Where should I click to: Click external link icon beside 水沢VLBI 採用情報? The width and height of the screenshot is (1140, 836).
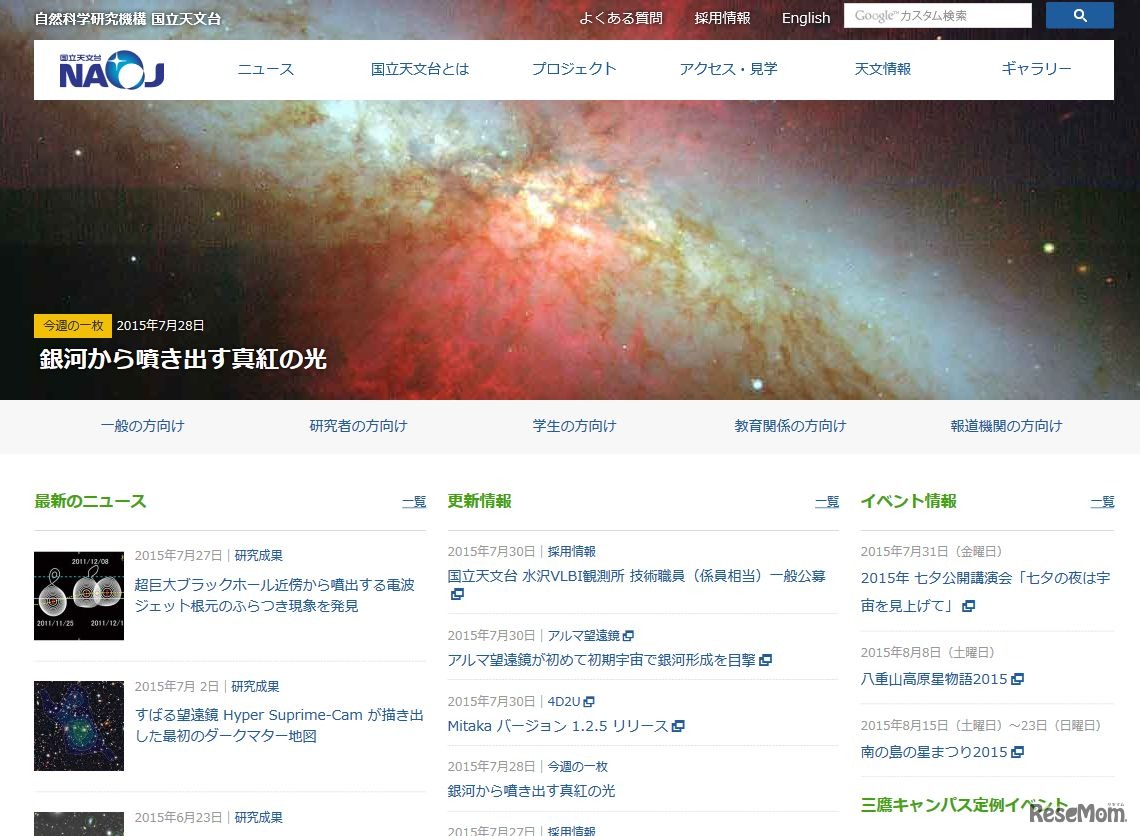457,594
